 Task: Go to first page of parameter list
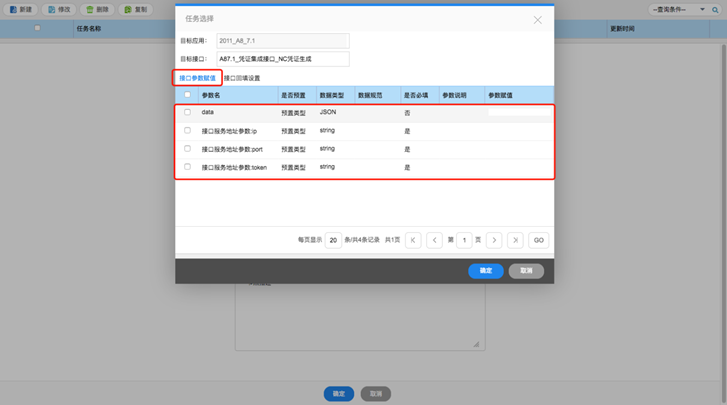[x=413, y=240]
